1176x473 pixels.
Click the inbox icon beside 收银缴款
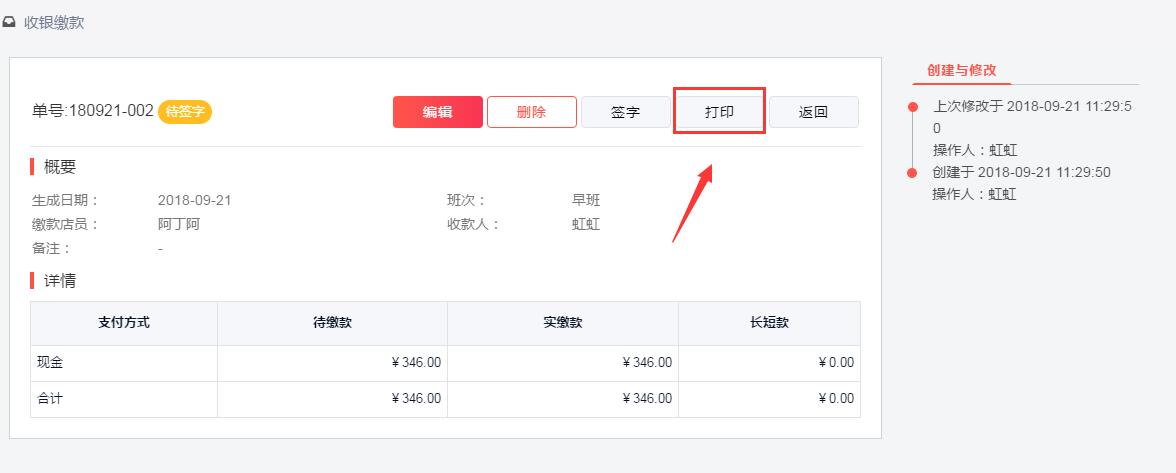(9, 22)
